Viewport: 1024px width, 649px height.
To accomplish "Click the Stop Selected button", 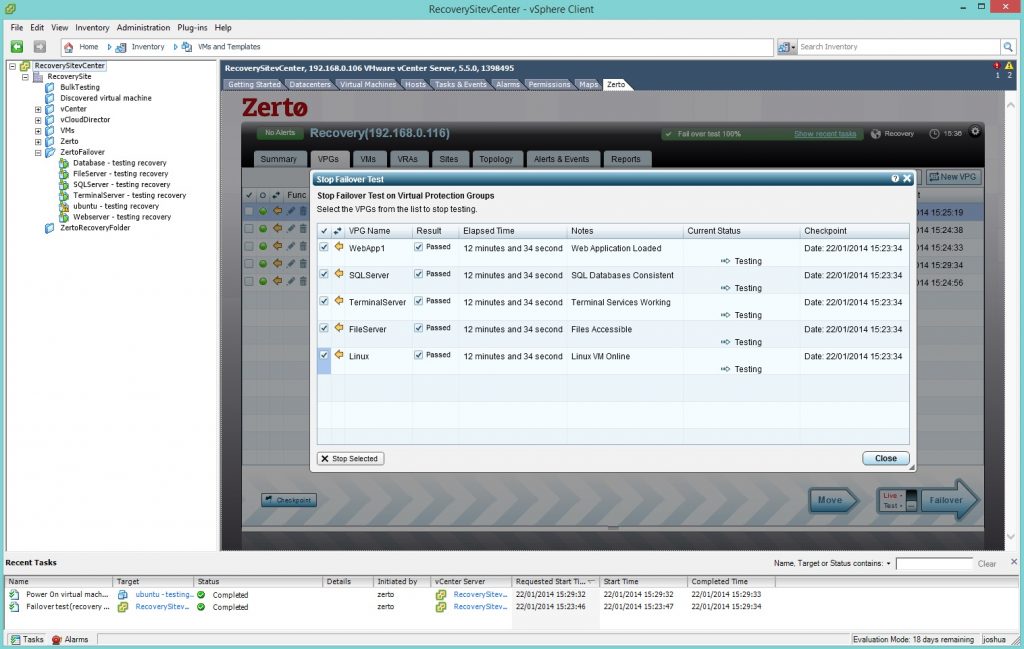I will pos(351,458).
